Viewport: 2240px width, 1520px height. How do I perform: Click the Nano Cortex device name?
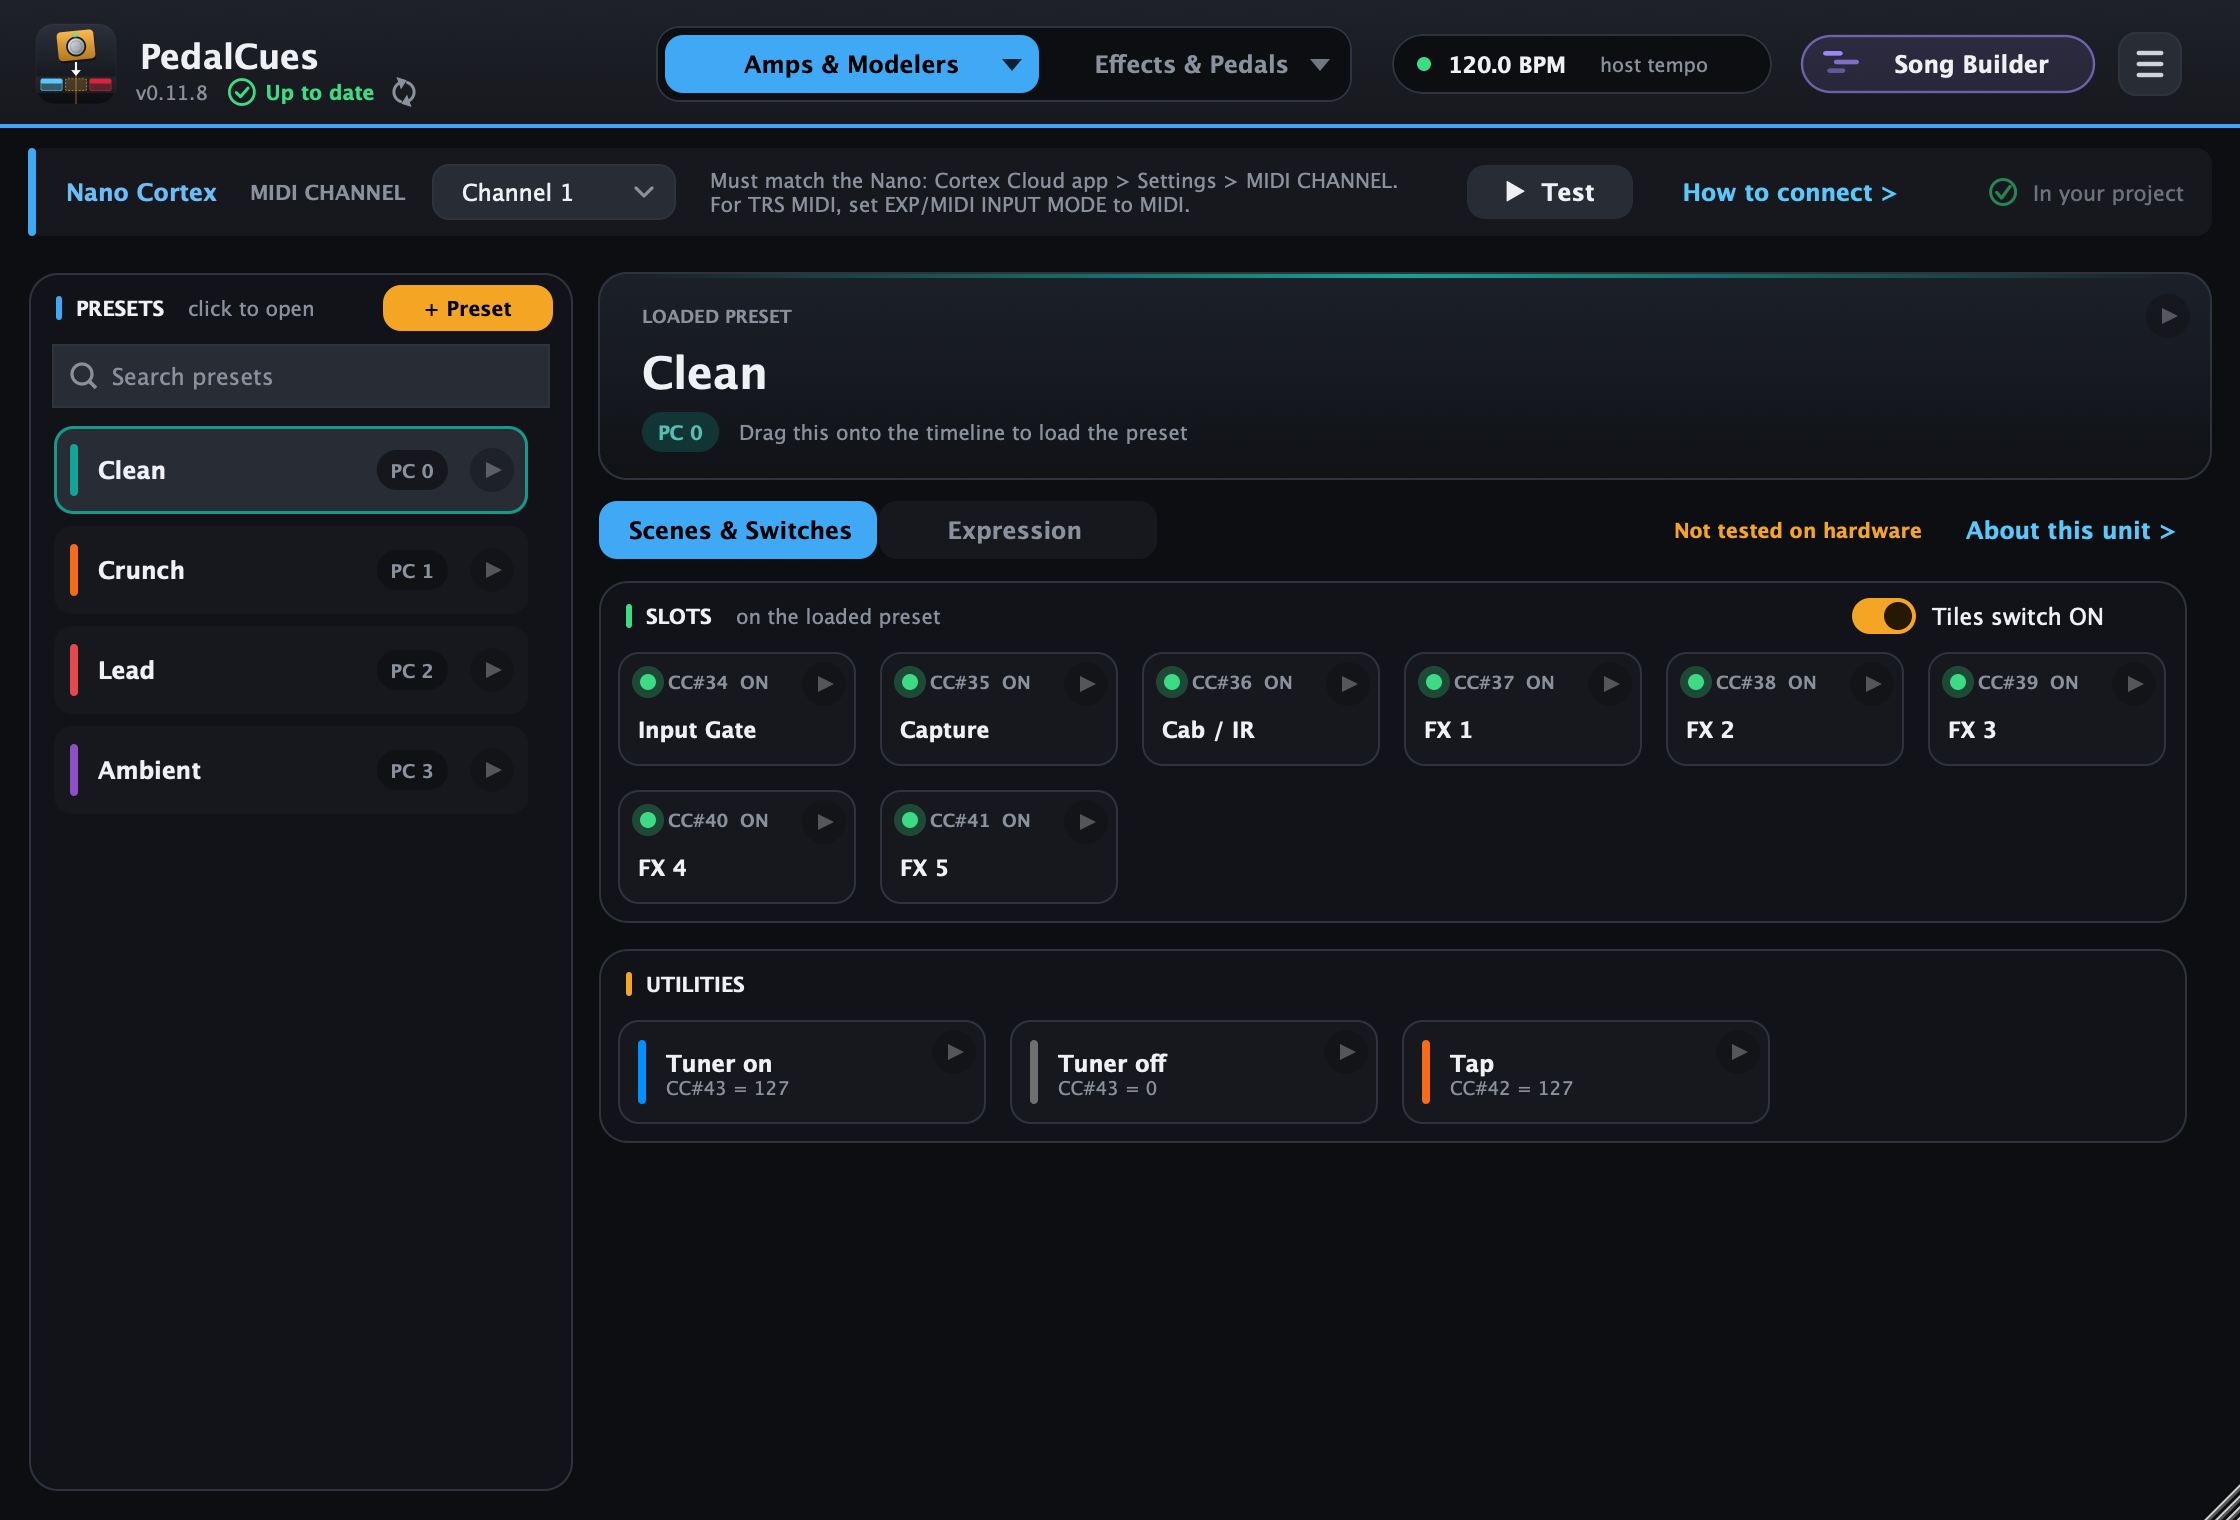141,192
